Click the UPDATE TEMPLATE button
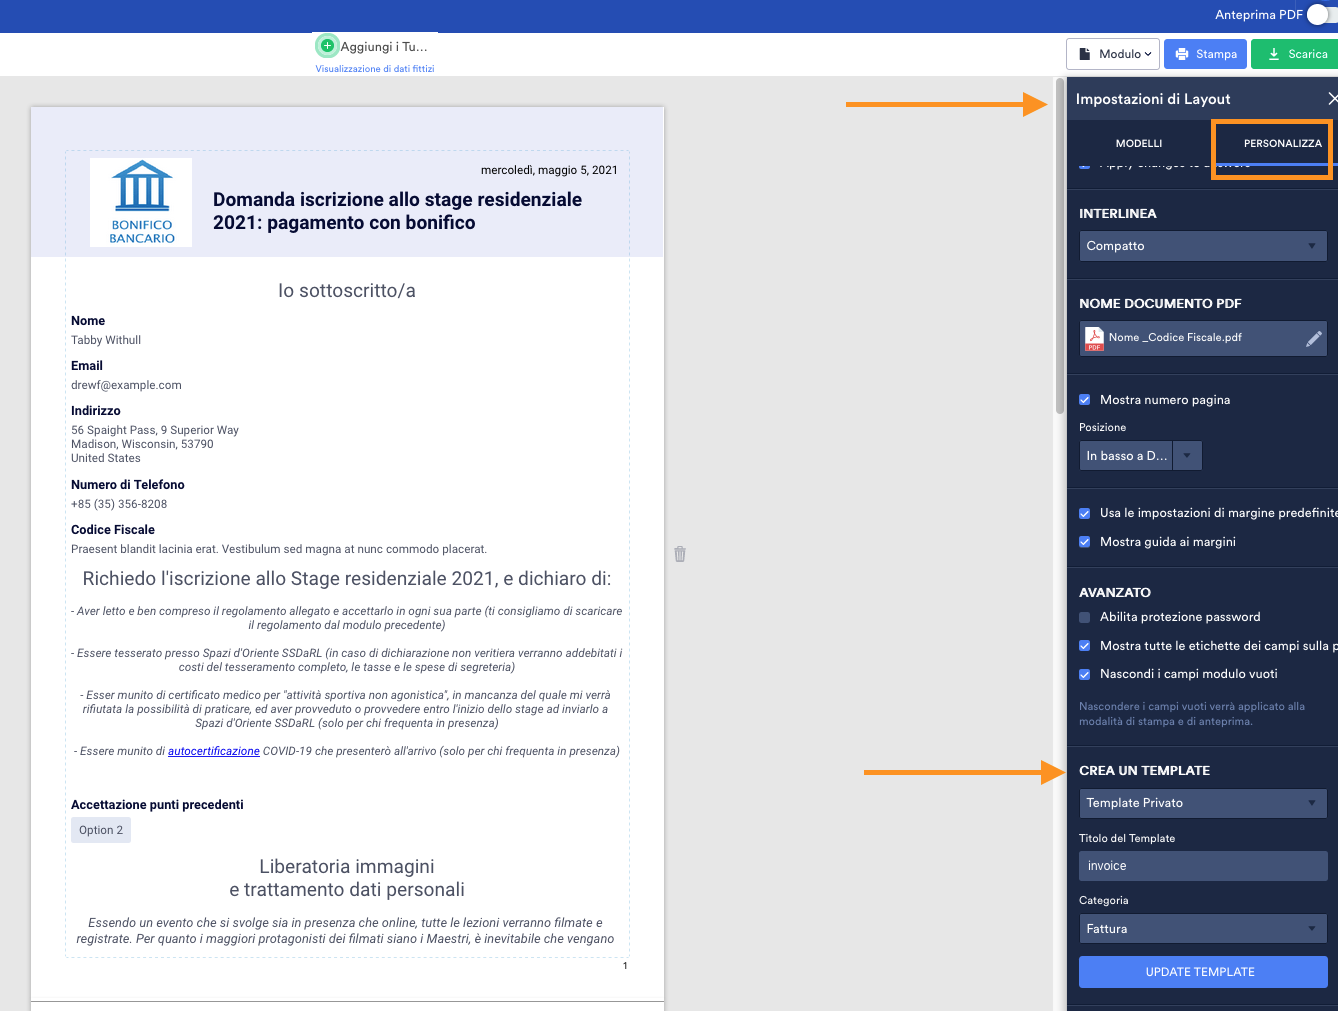The image size is (1338, 1011). 1202,971
